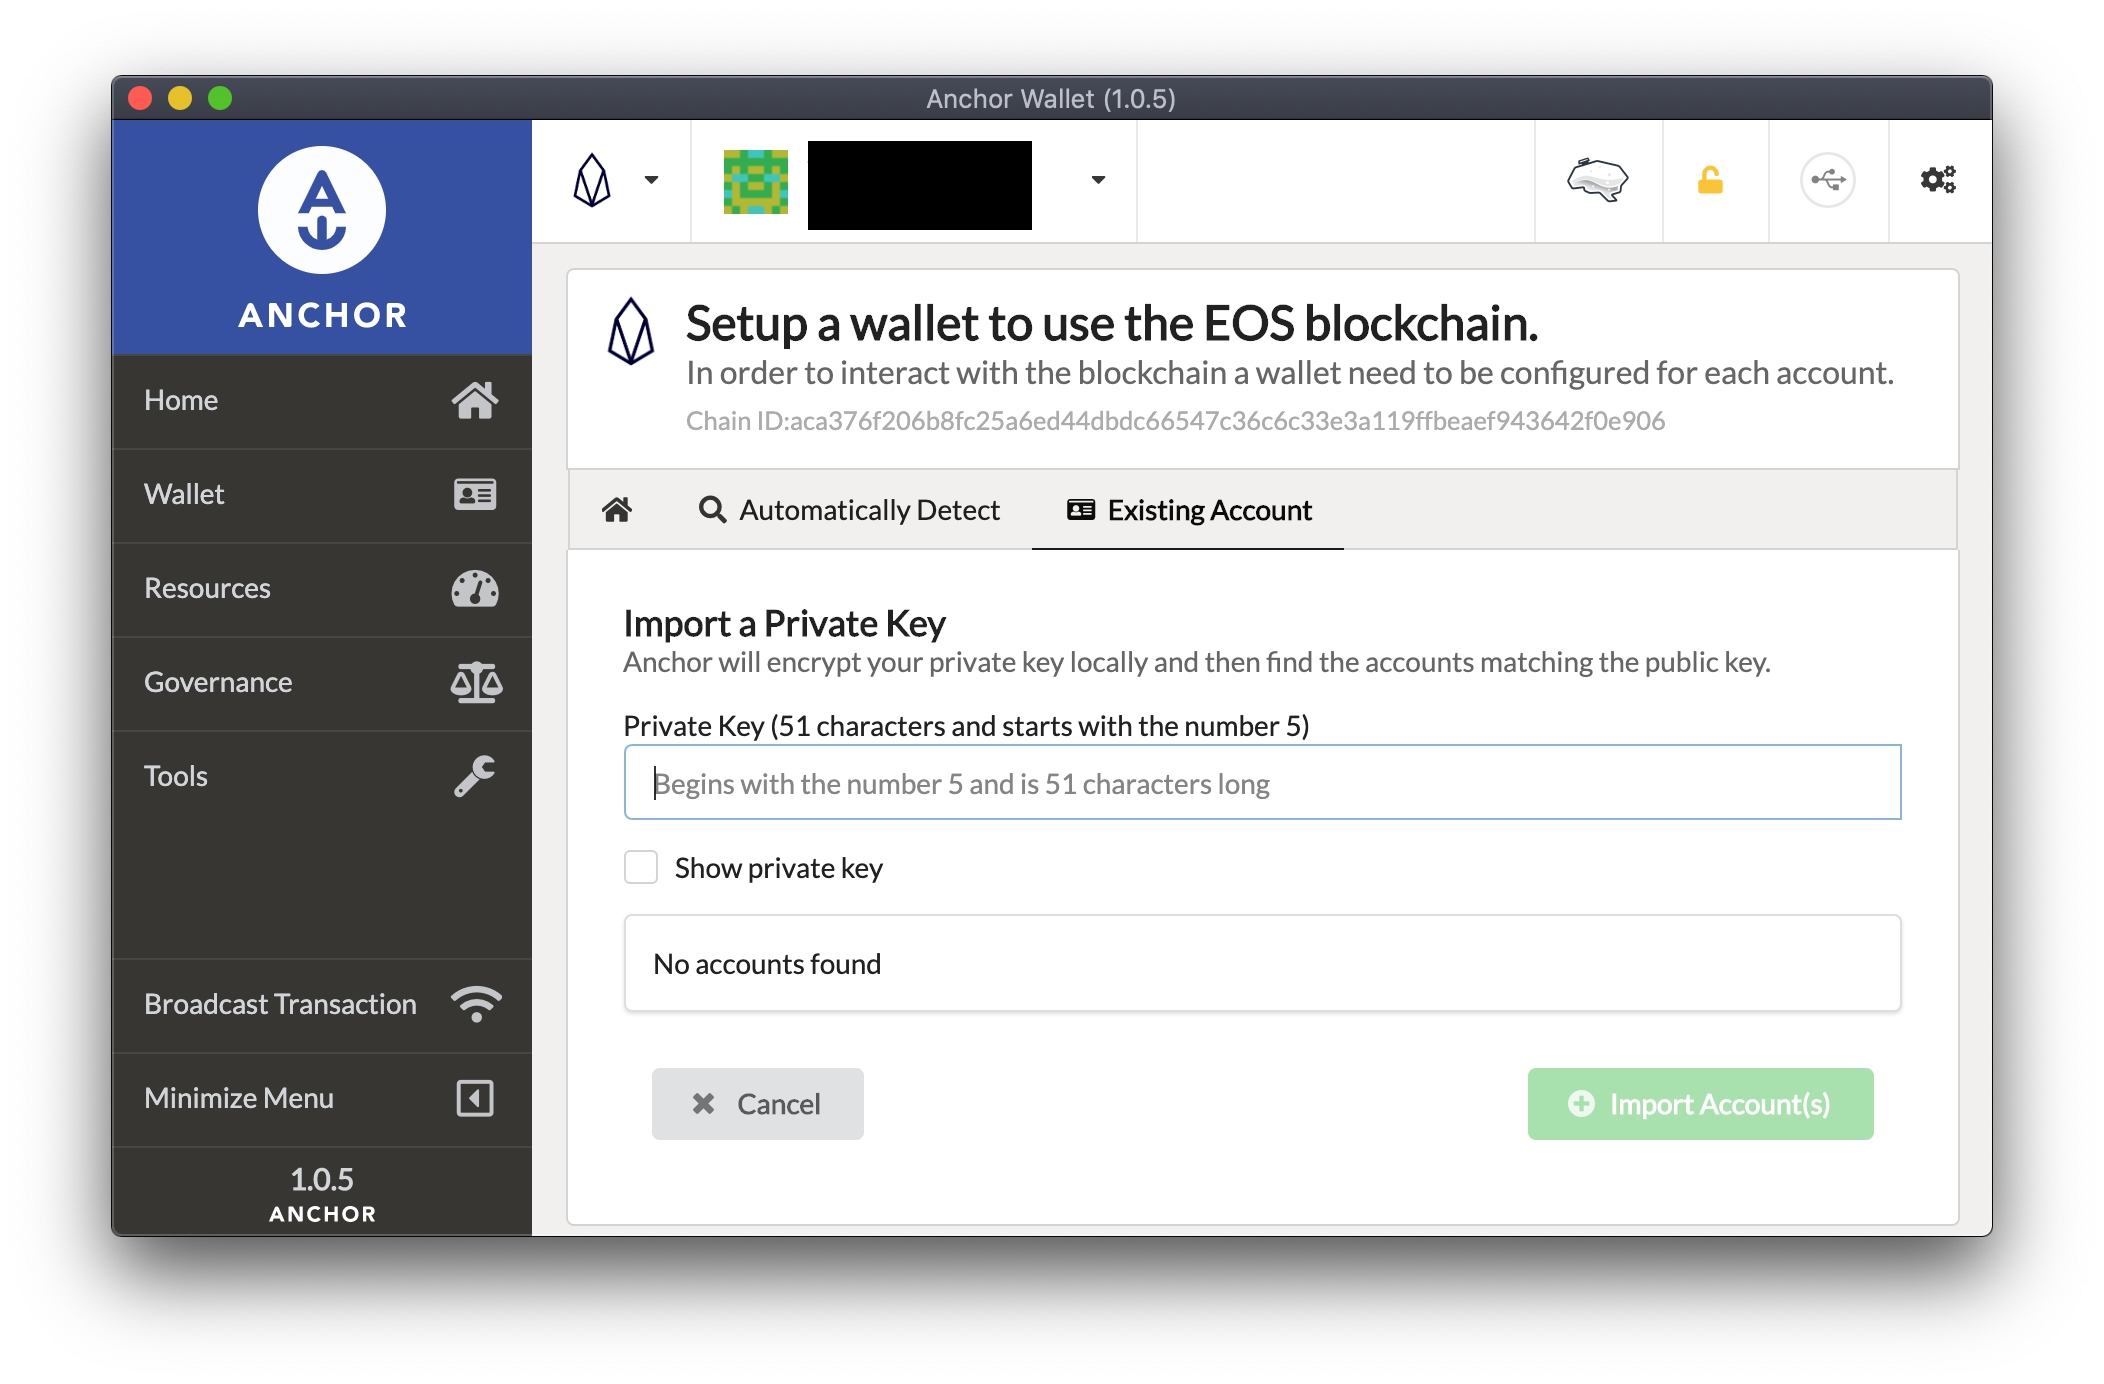
Task: Click the Import Account(s) button
Action: click(x=1700, y=1104)
